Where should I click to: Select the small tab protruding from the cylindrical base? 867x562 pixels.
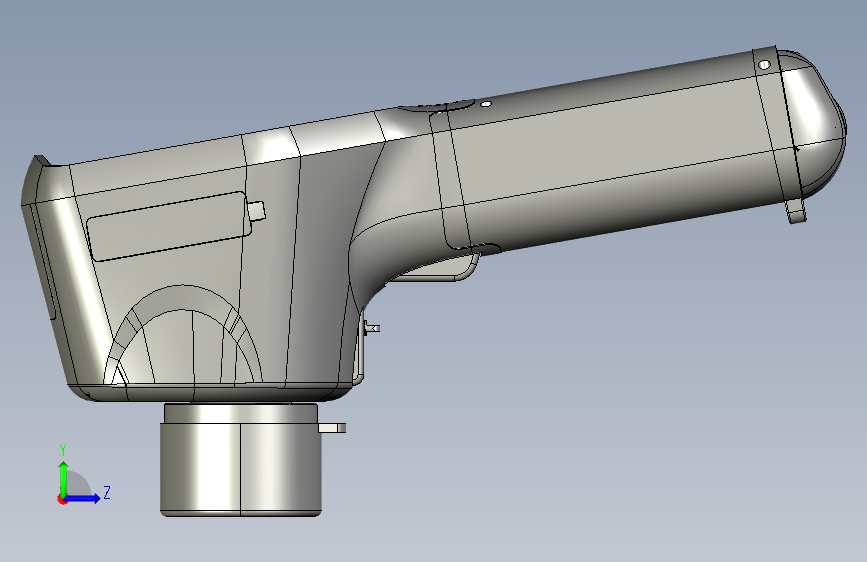click(x=332, y=428)
